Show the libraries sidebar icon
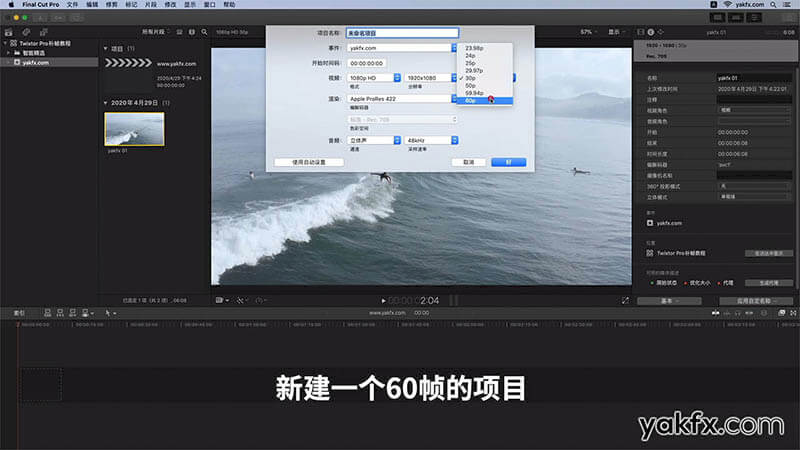 (x=9, y=32)
